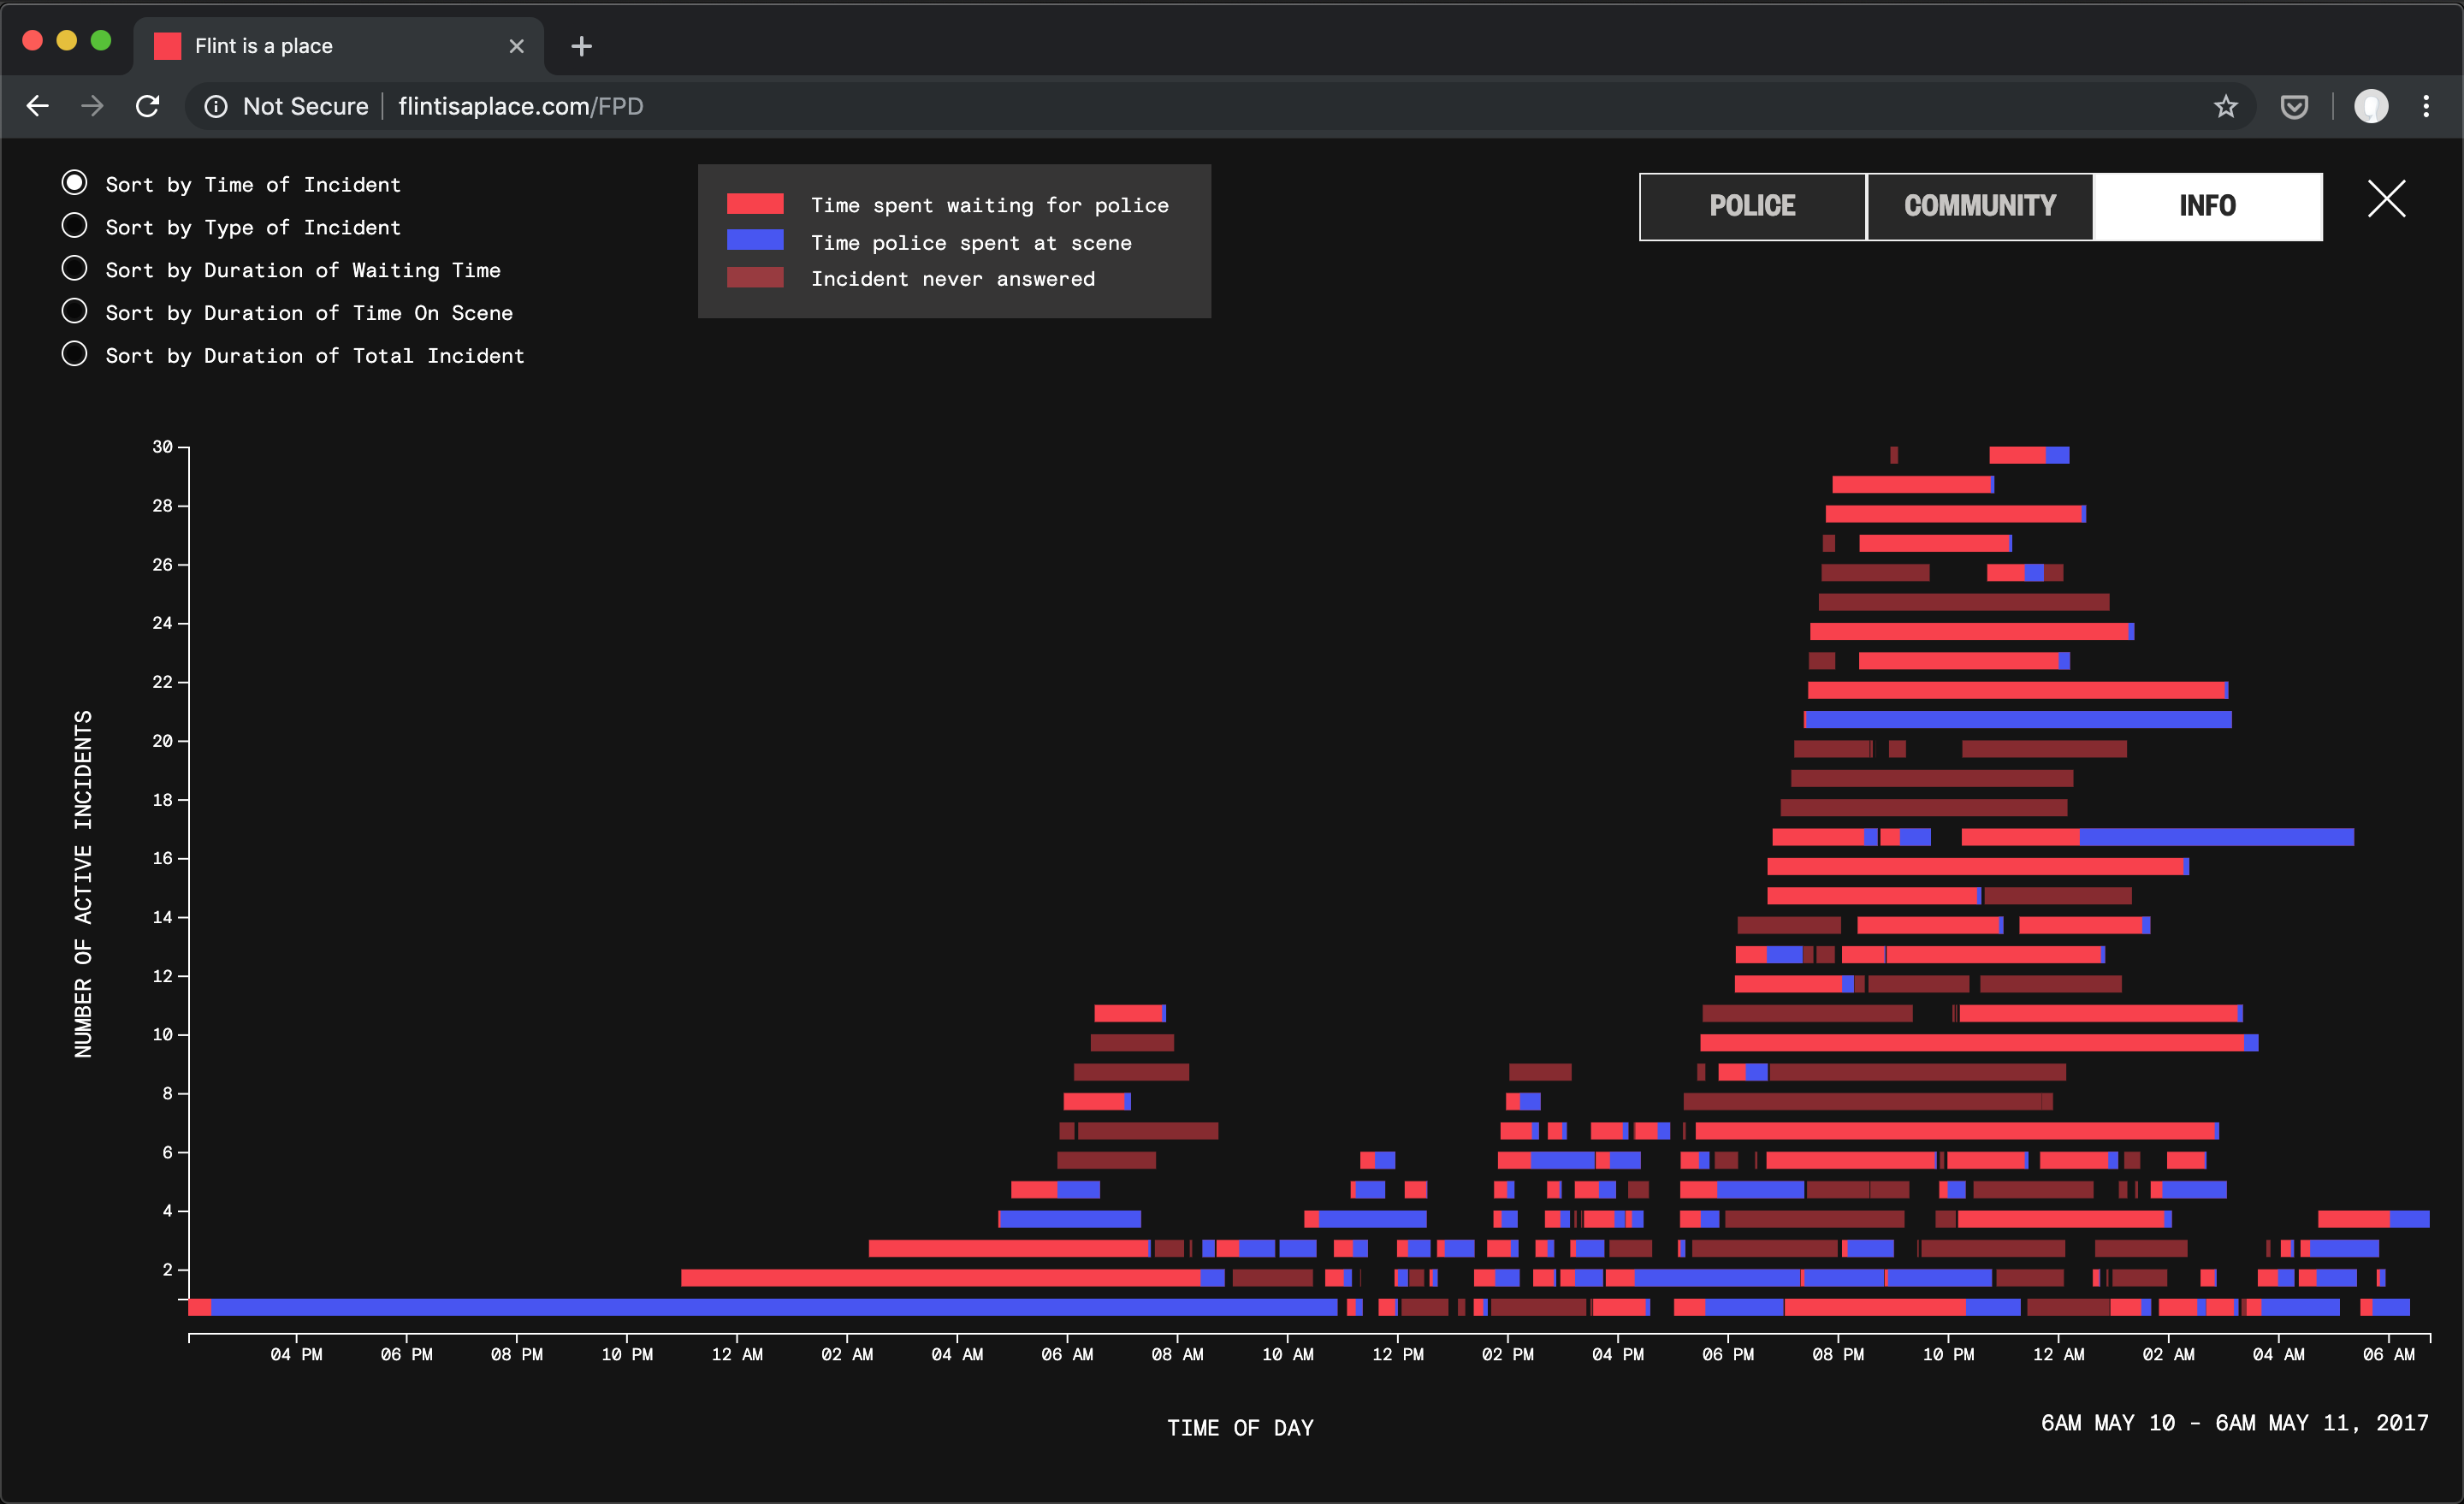
Task: Select Sort by Duration of Waiting Time
Action: pyautogui.click(x=75, y=269)
